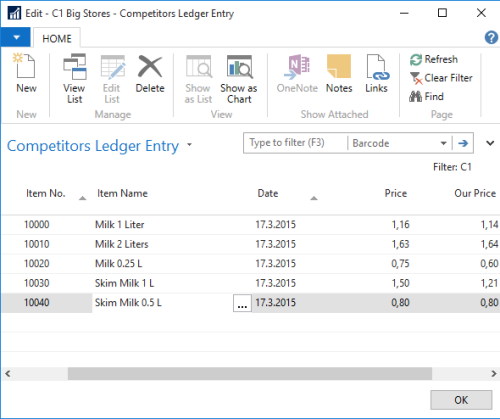Click the OK button
Image resolution: width=500 pixels, height=419 pixels.
461,400
